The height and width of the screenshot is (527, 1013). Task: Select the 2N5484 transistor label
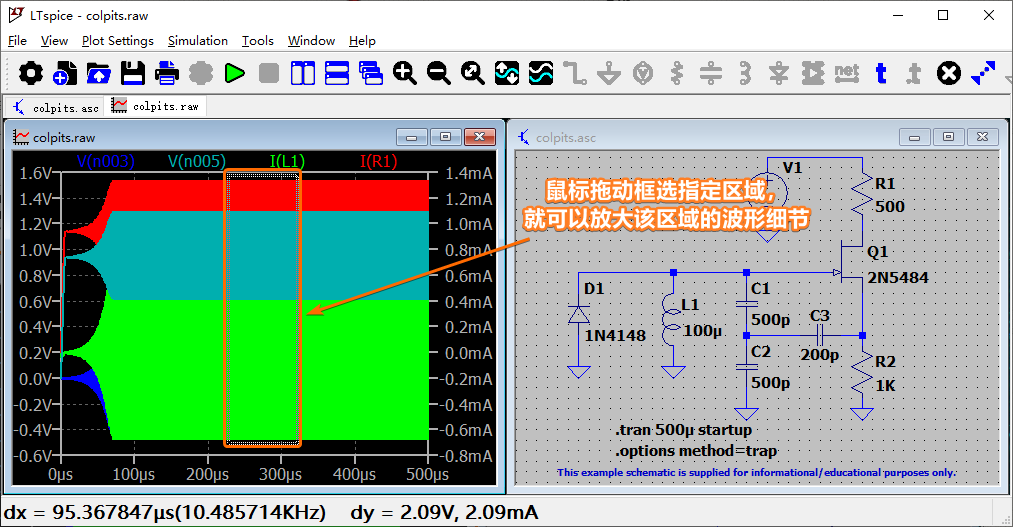(x=898, y=278)
